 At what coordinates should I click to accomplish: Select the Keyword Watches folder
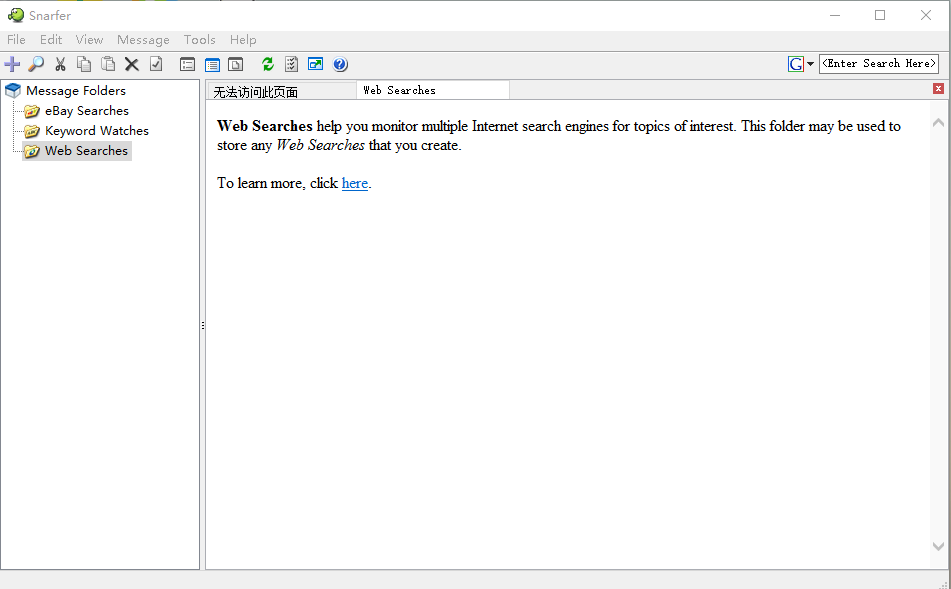(x=96, y=131)
